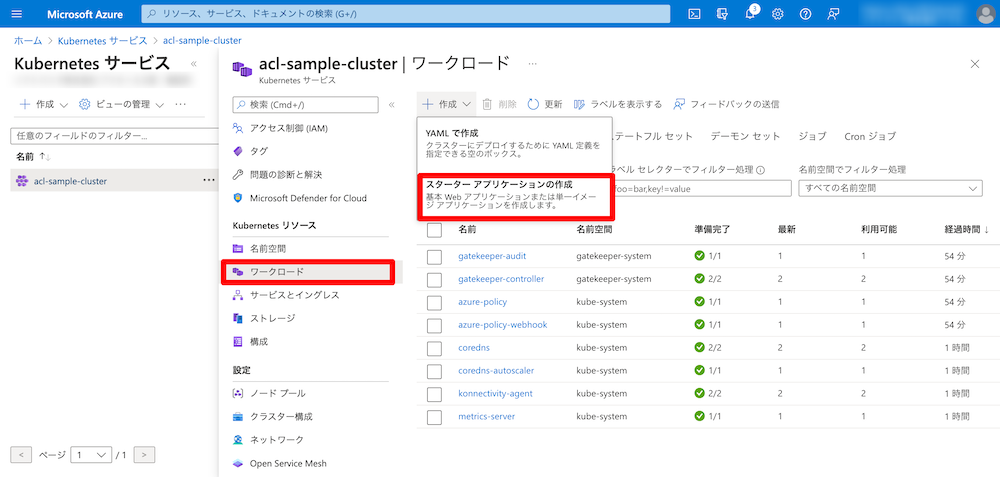Click the feedback (フィードバックの送信) icon
This screenshot has width=1000, height=477.
tap(680, 104)
